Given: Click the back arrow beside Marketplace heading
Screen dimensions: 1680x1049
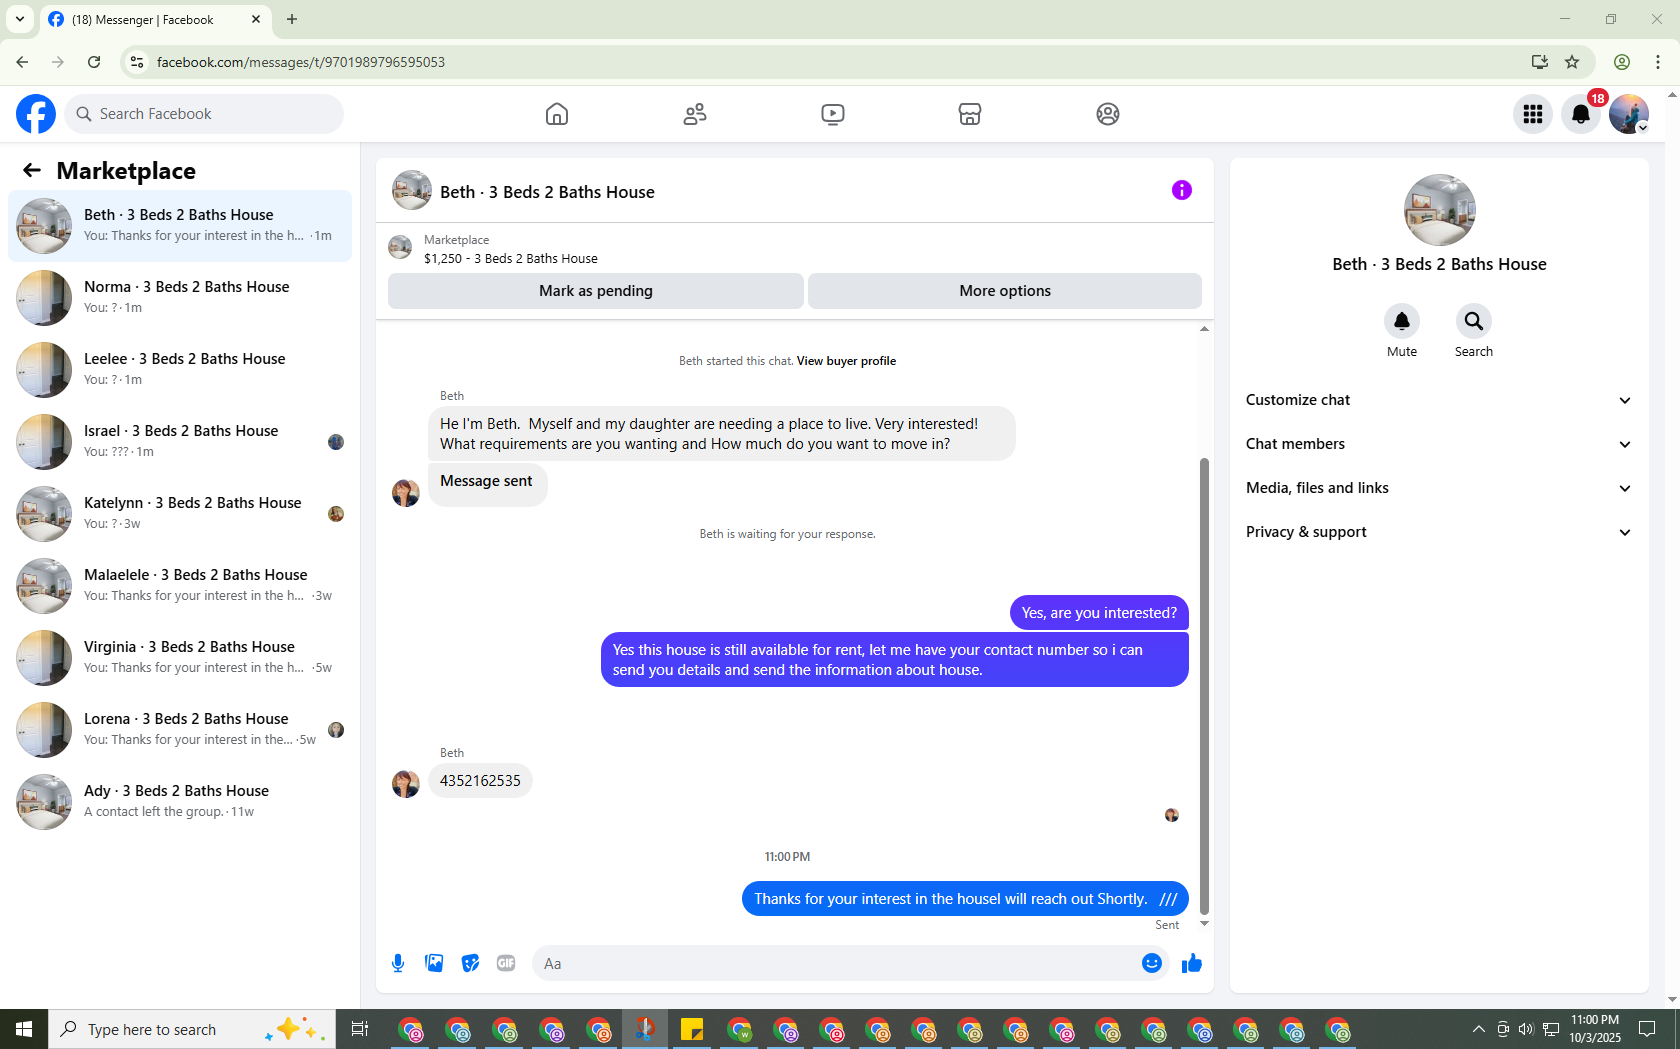Looking at the screenshot, I should (32, 170).
